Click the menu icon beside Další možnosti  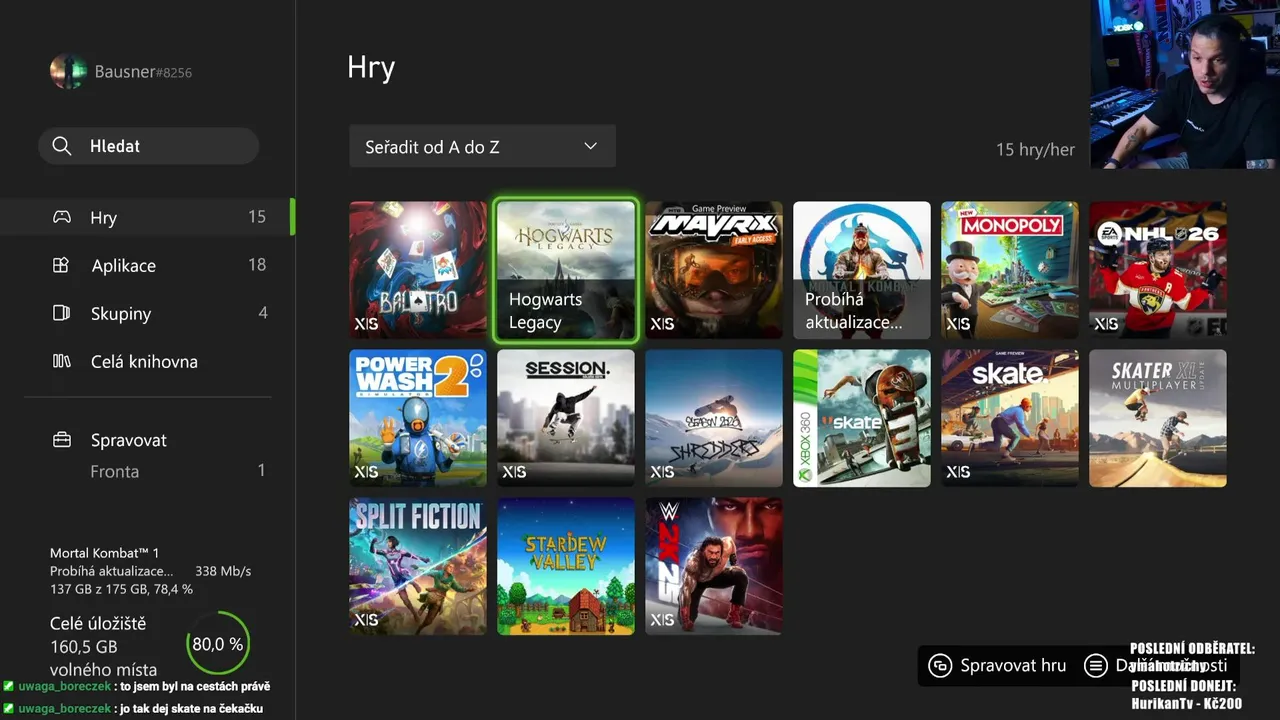point(1096,666)
